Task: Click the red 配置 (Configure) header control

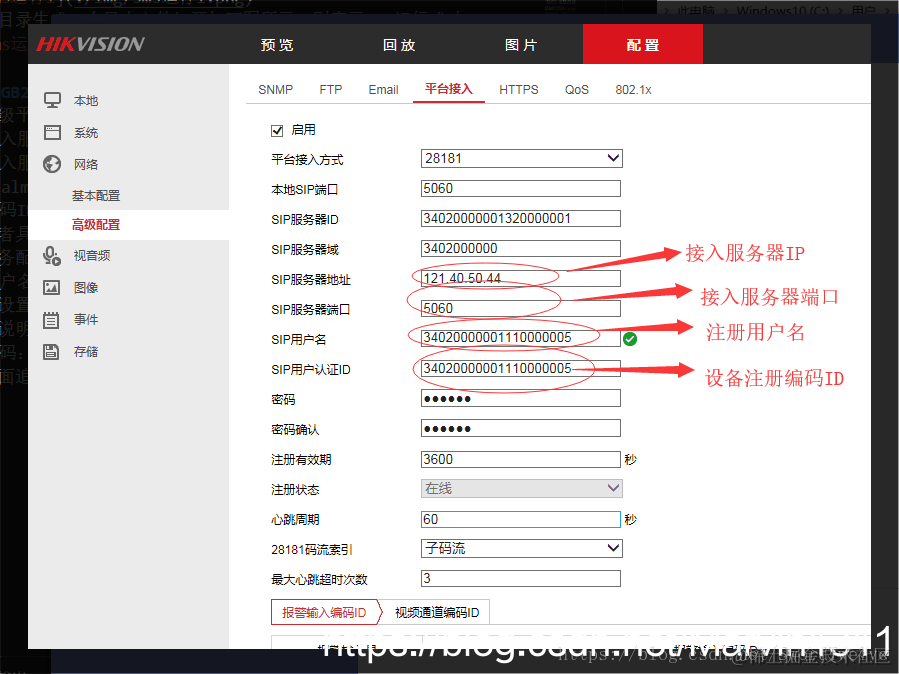Action: (x=642, y=44)
